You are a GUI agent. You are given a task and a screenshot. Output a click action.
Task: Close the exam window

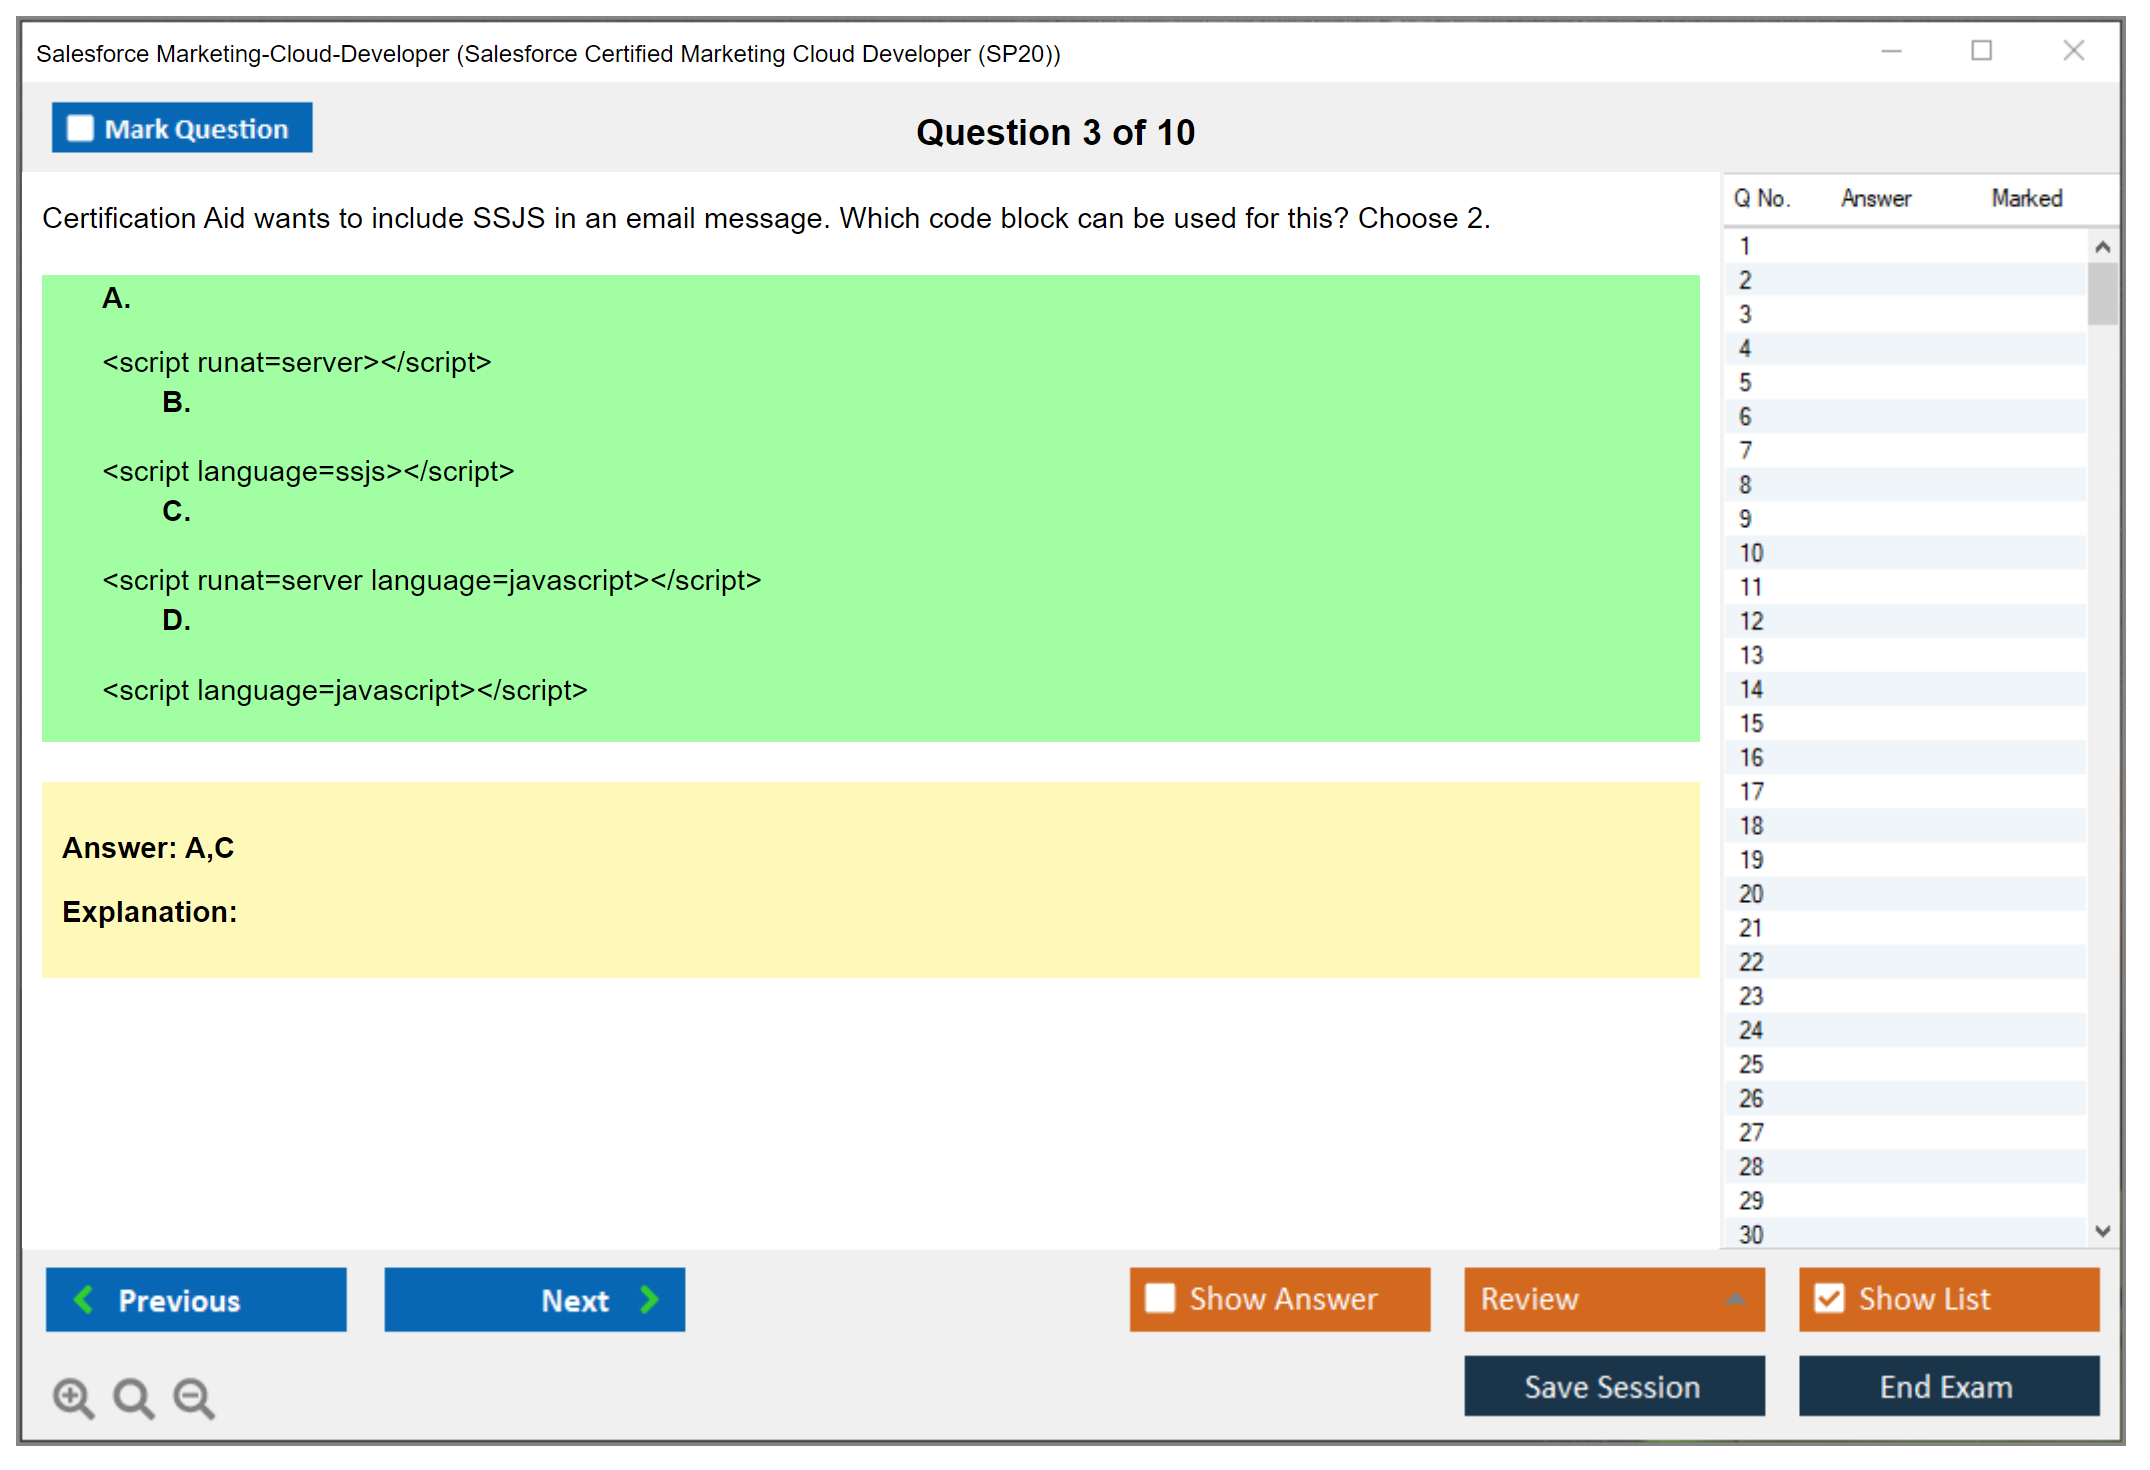[2073, 51]
